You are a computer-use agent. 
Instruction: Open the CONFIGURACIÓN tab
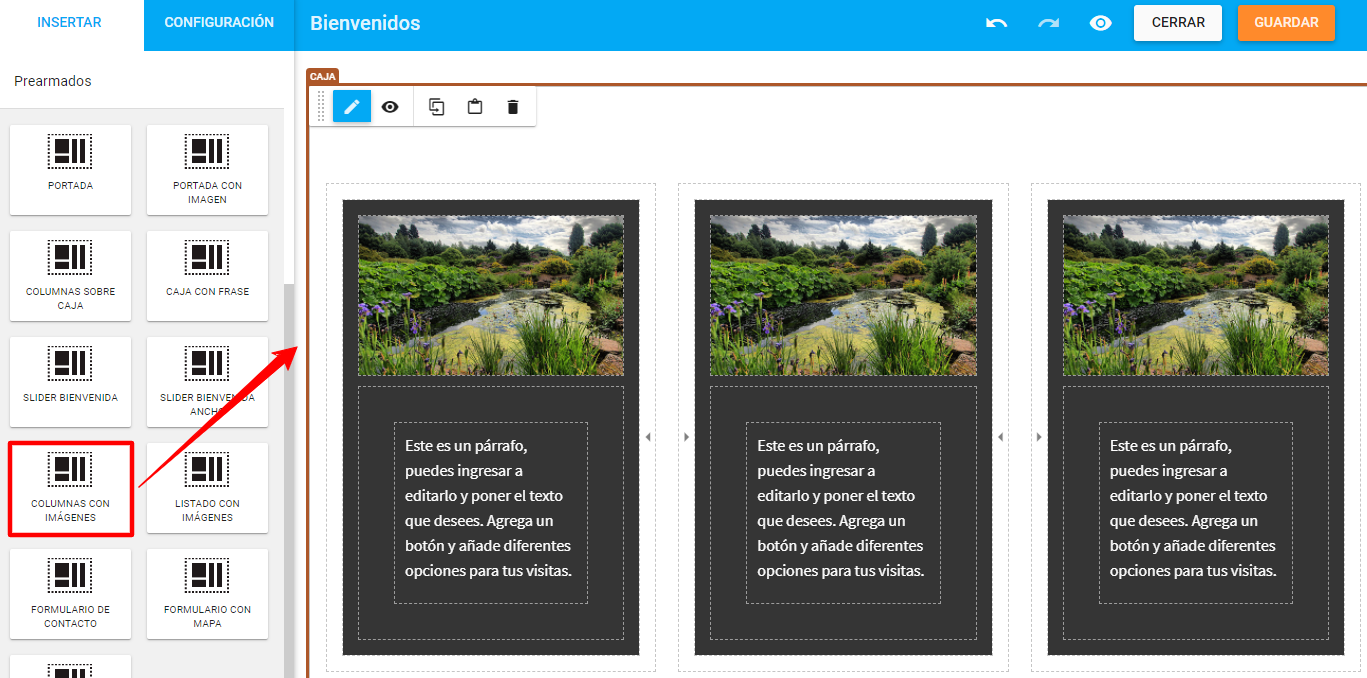[219, 23]
